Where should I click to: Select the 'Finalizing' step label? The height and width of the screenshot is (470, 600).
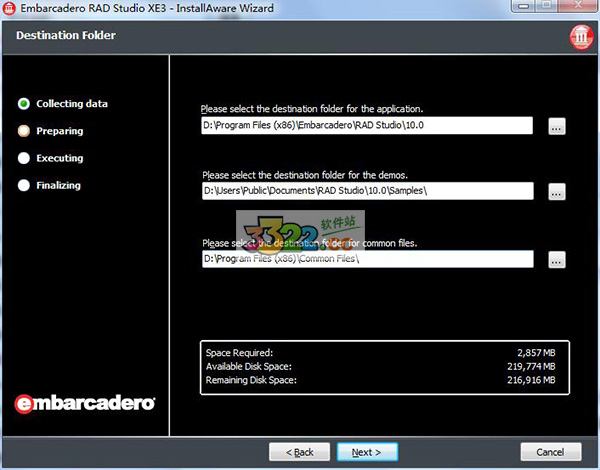(59, 185)
